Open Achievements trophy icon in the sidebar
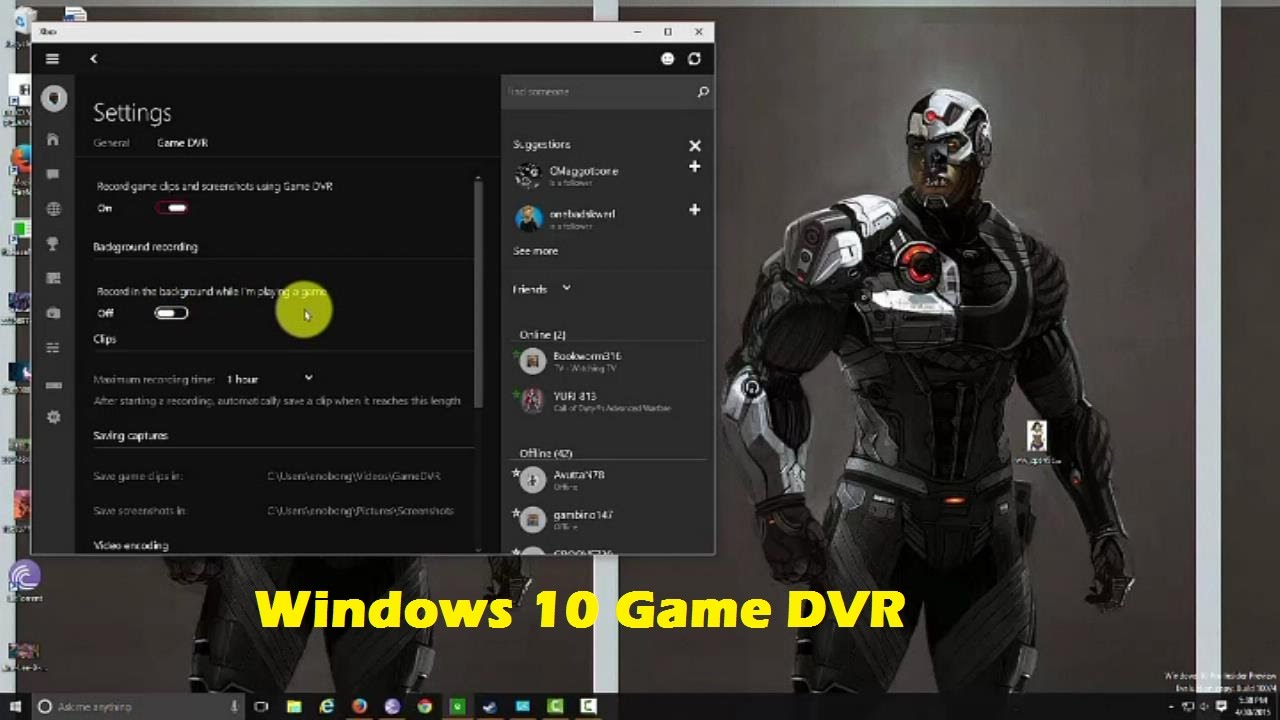Screen dimensions: 1280x720 (x=54, y=243)
